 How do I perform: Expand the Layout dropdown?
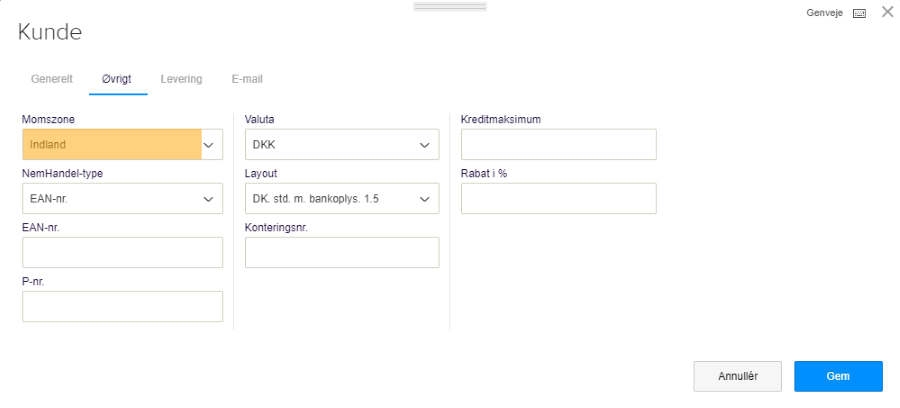(x=341, y=199)
